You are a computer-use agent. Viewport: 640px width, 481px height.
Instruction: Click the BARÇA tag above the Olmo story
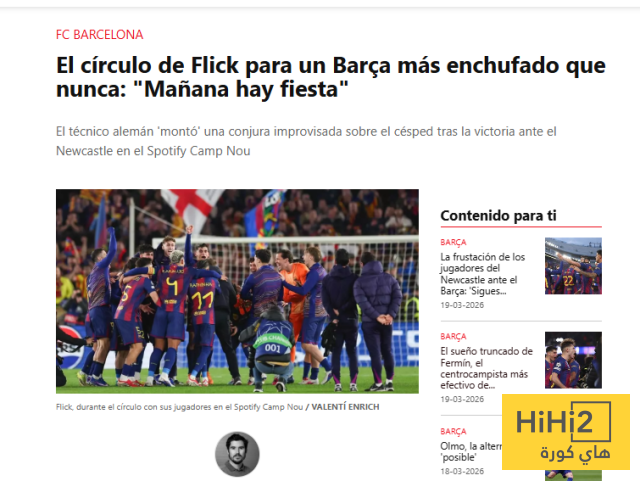453,431
